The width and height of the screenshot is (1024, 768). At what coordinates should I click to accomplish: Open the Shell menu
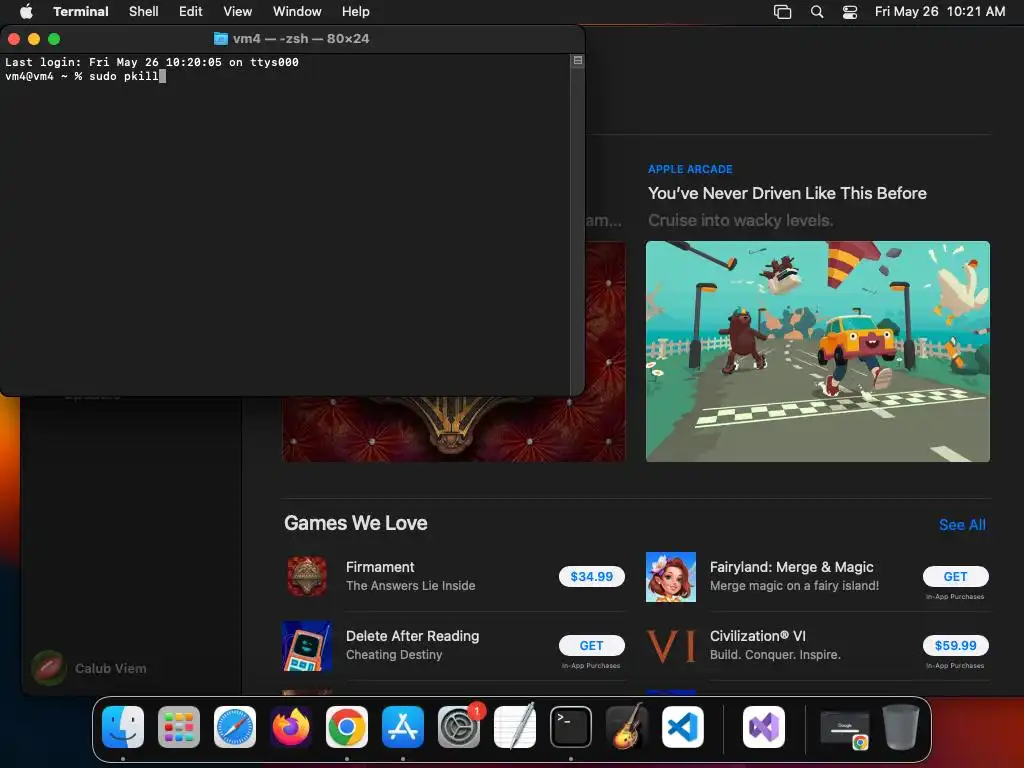pyautogui.click(x=144, y=11)
